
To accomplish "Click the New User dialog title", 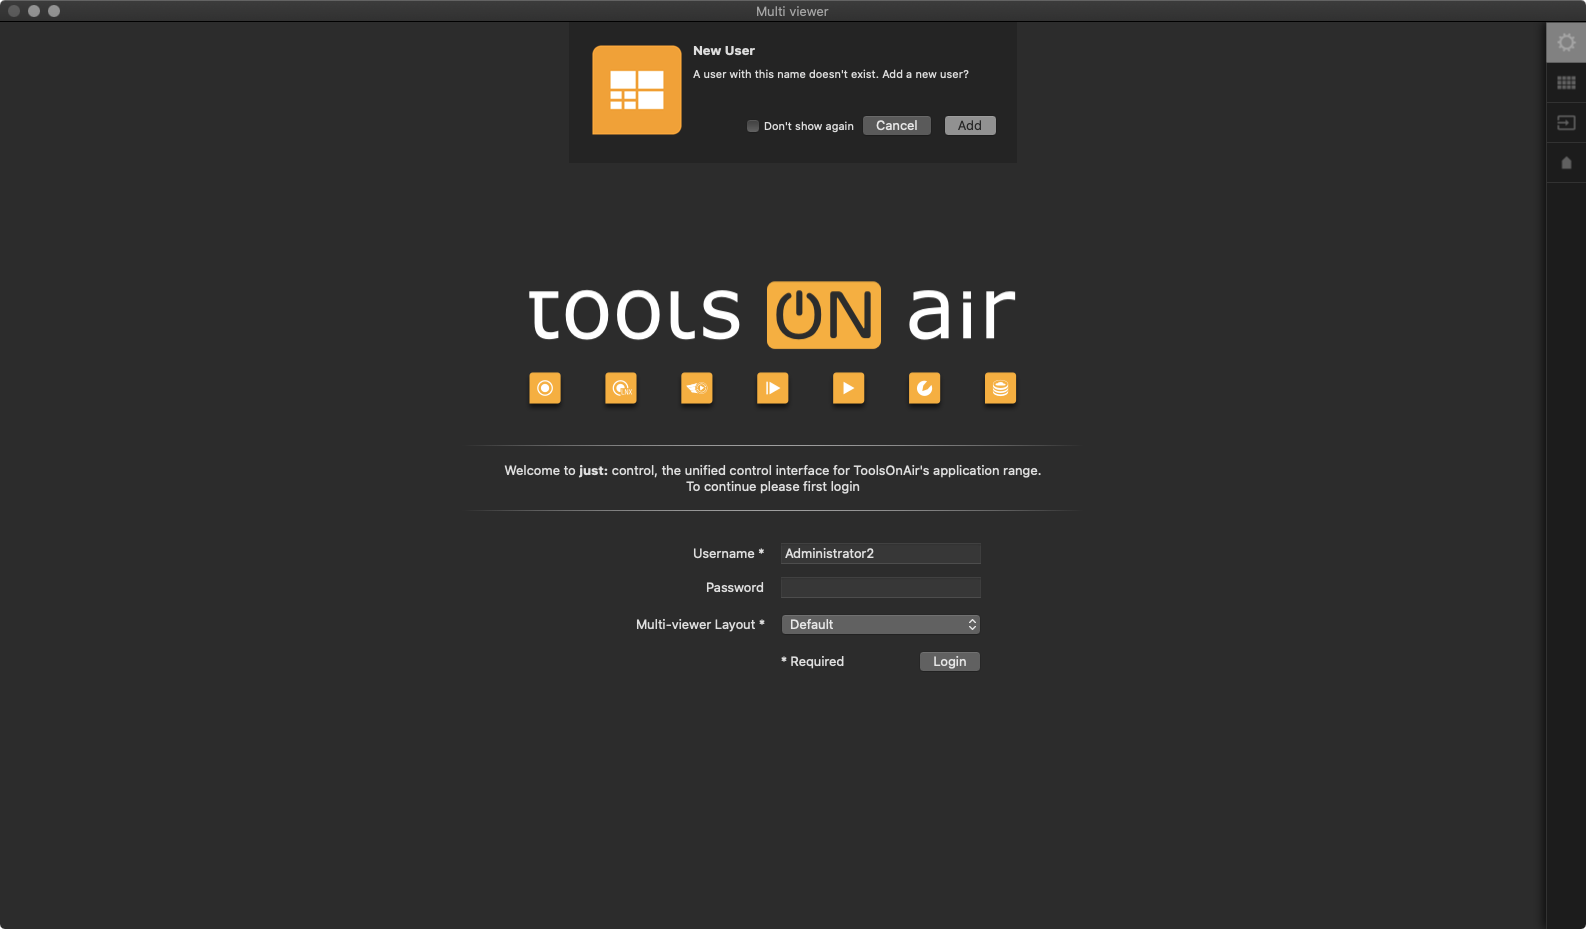I will click(x=724, y=51).
